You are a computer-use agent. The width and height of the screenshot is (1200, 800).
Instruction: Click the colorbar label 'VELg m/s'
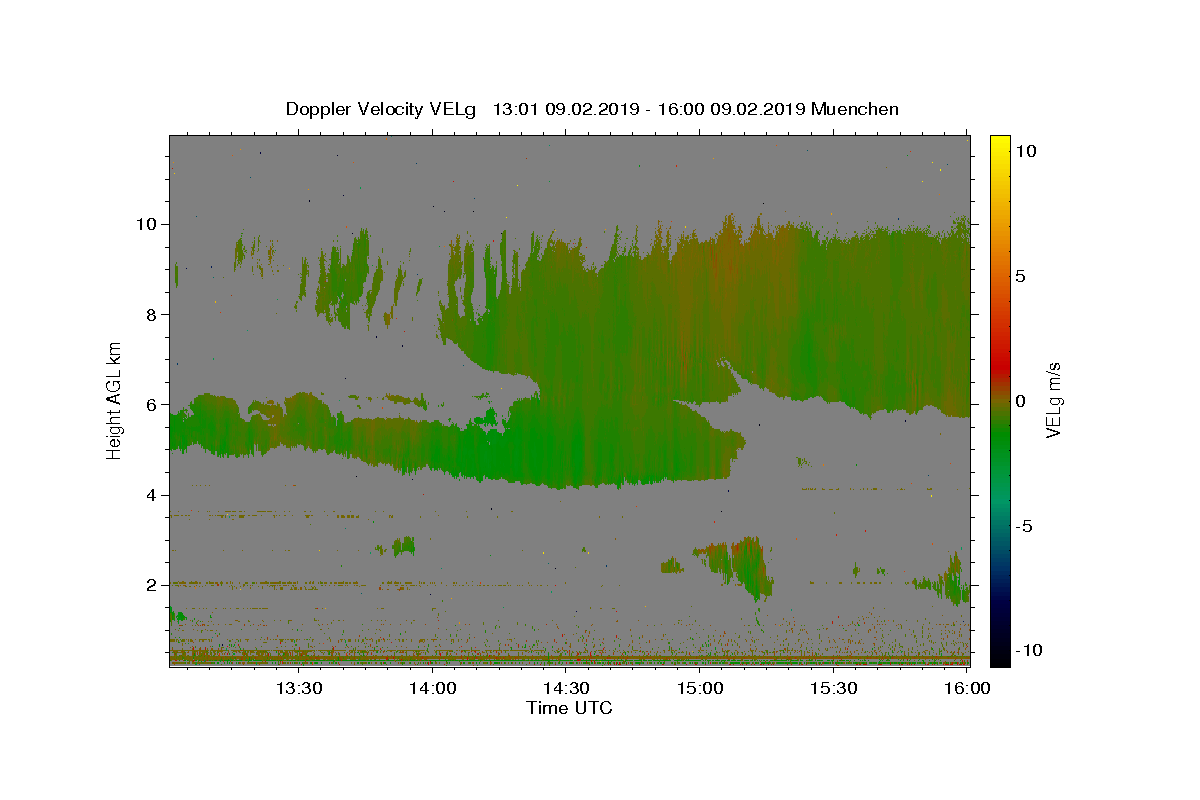pyautogui.click(x=1053, y=401)
